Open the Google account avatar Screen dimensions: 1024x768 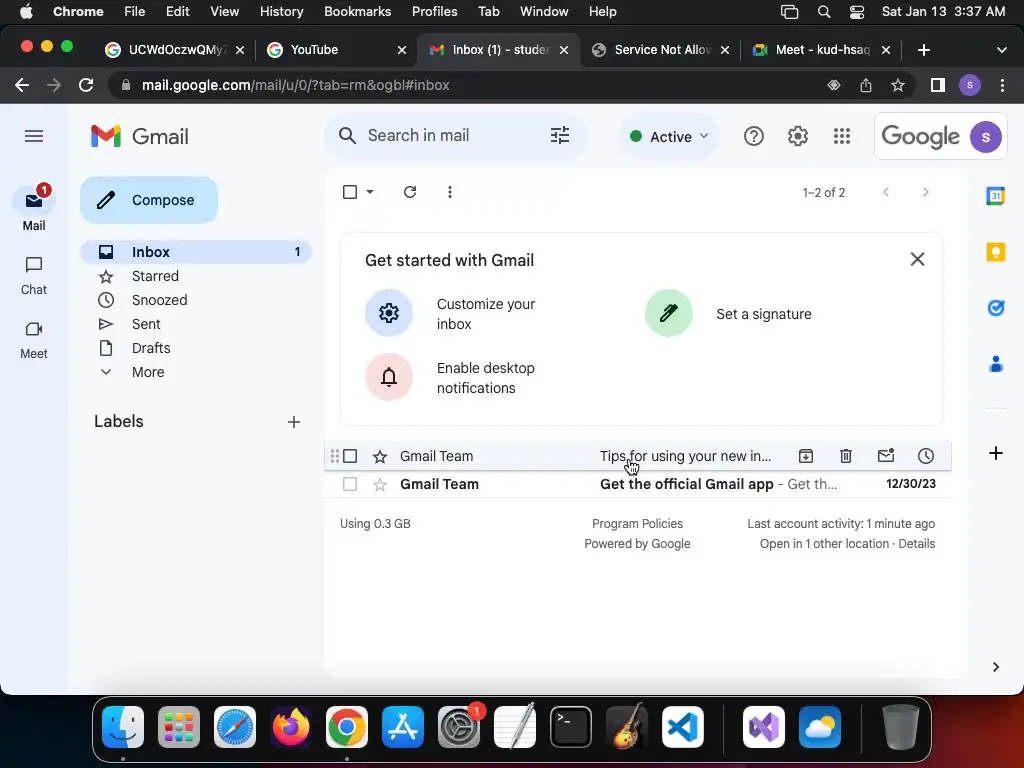tap(985, 136)
